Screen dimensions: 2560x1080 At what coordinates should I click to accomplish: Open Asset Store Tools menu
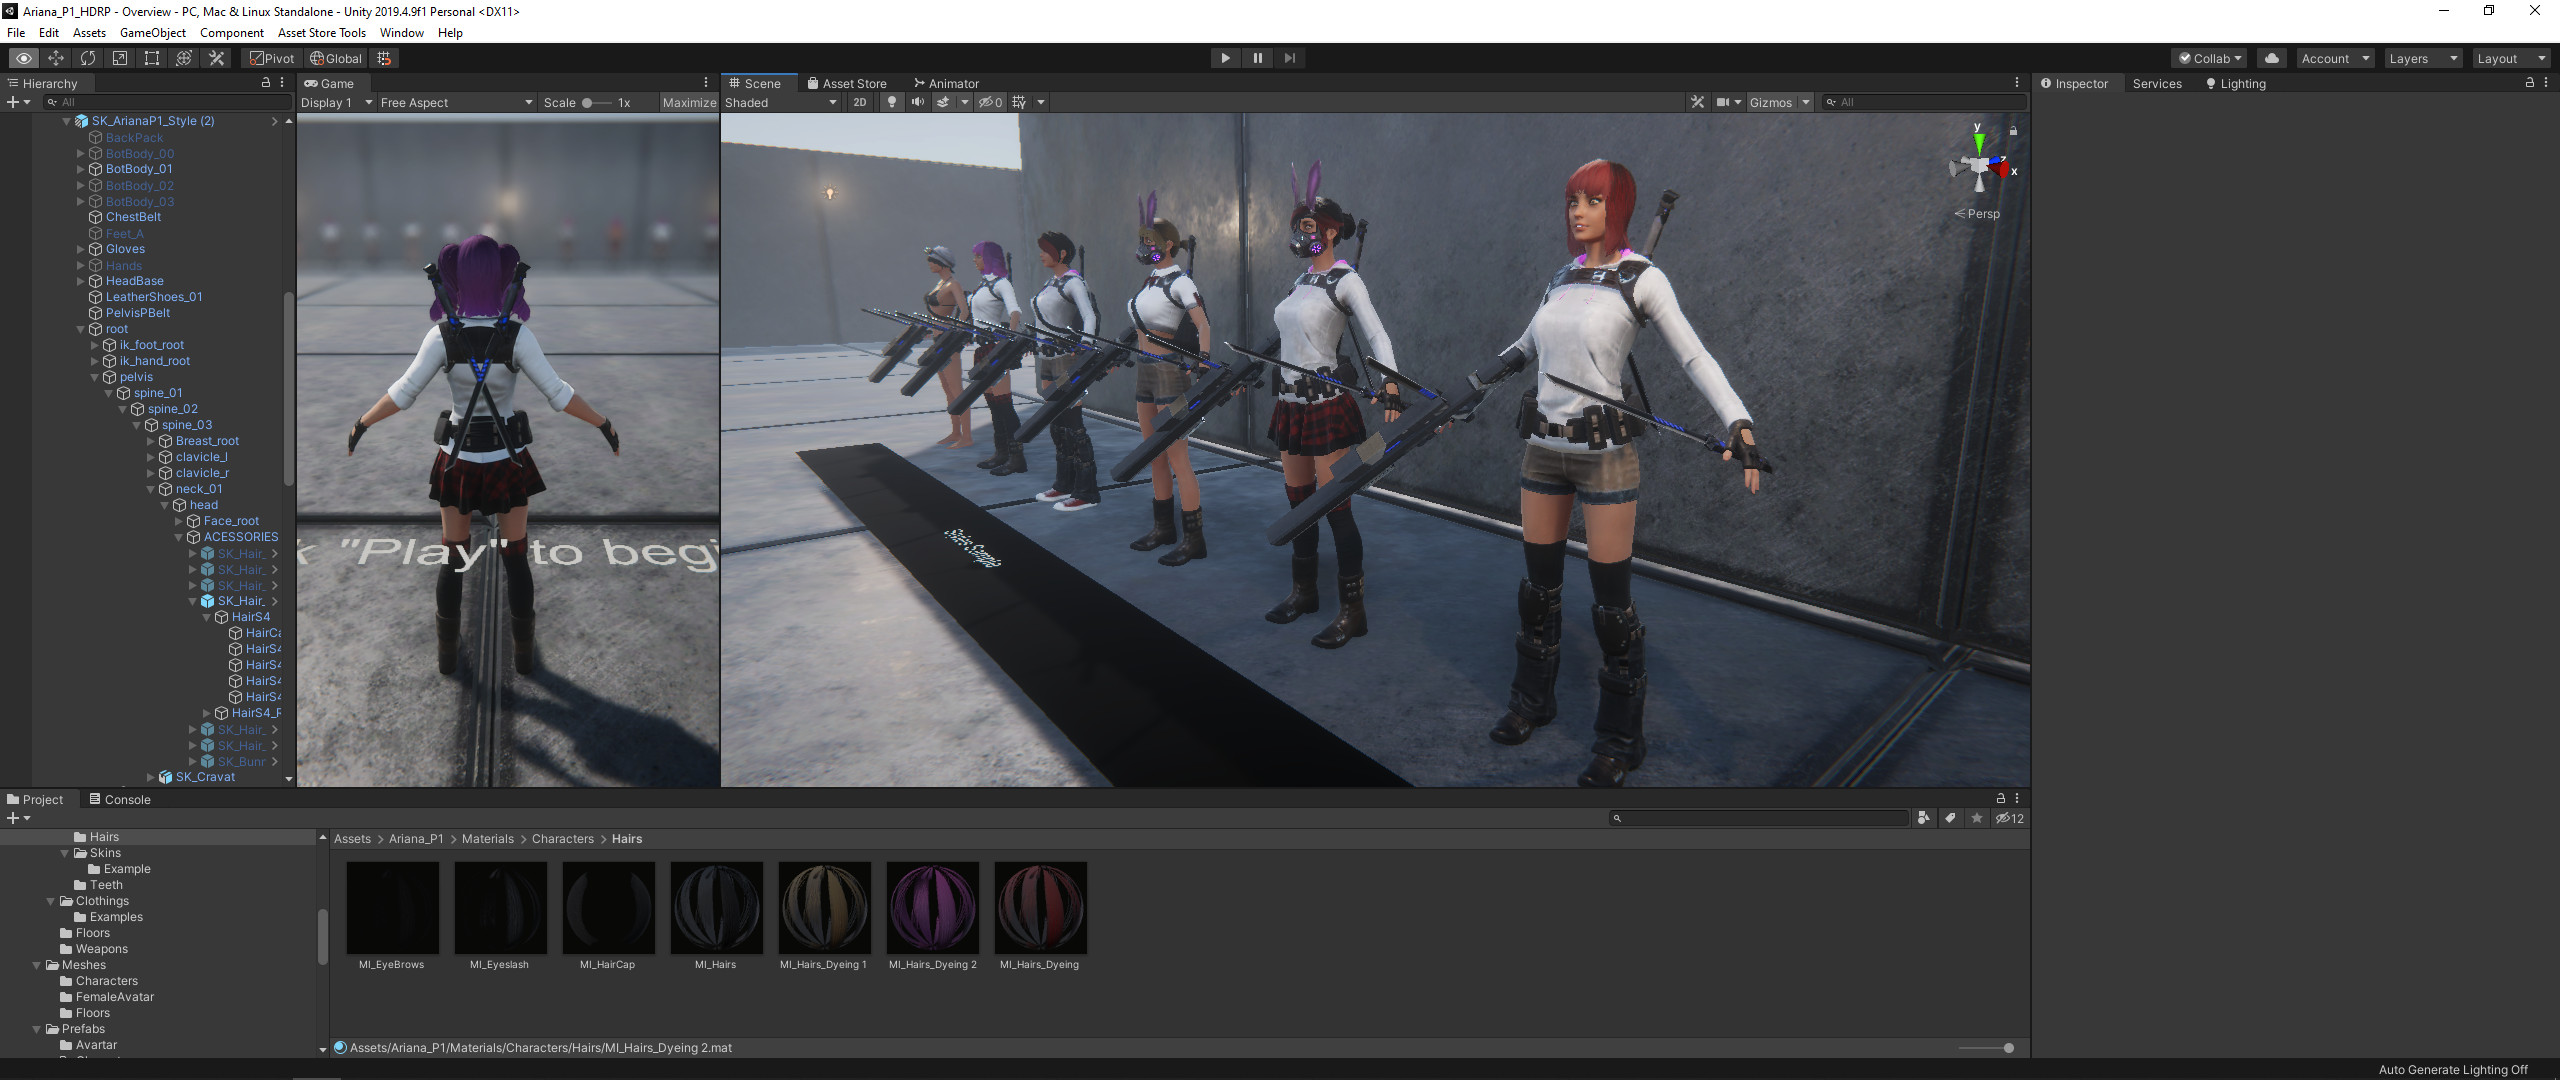pos(322,33)
